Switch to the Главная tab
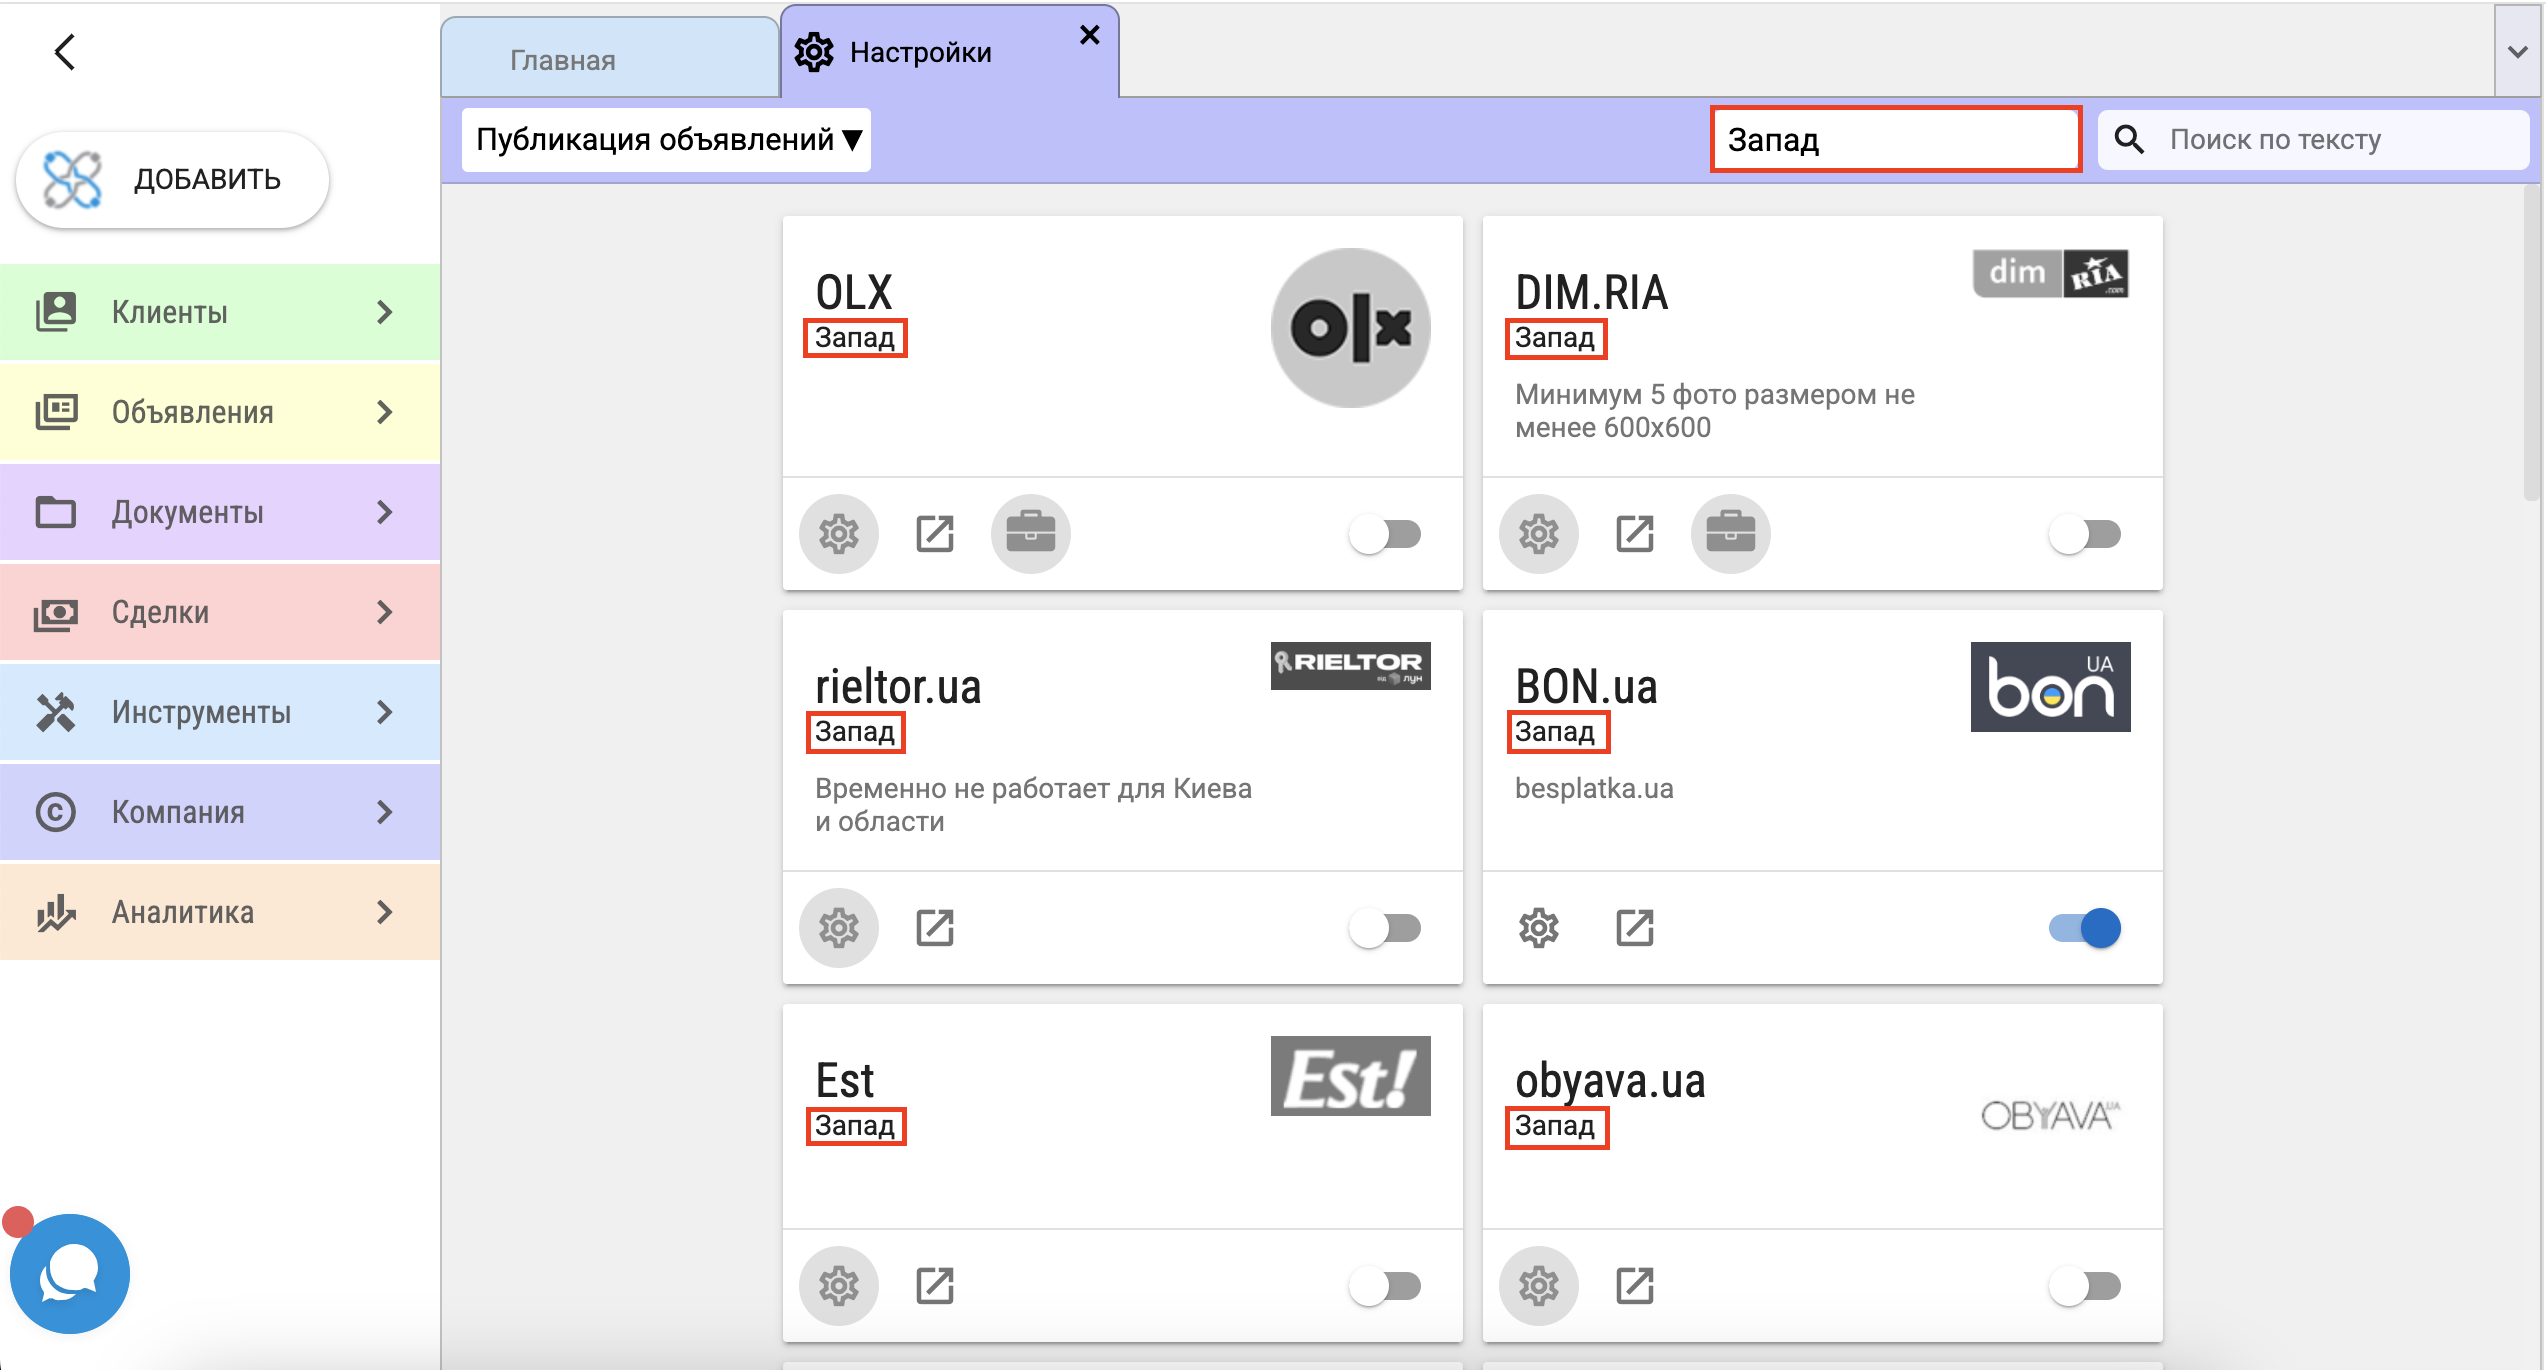 [x=610, y=58]
